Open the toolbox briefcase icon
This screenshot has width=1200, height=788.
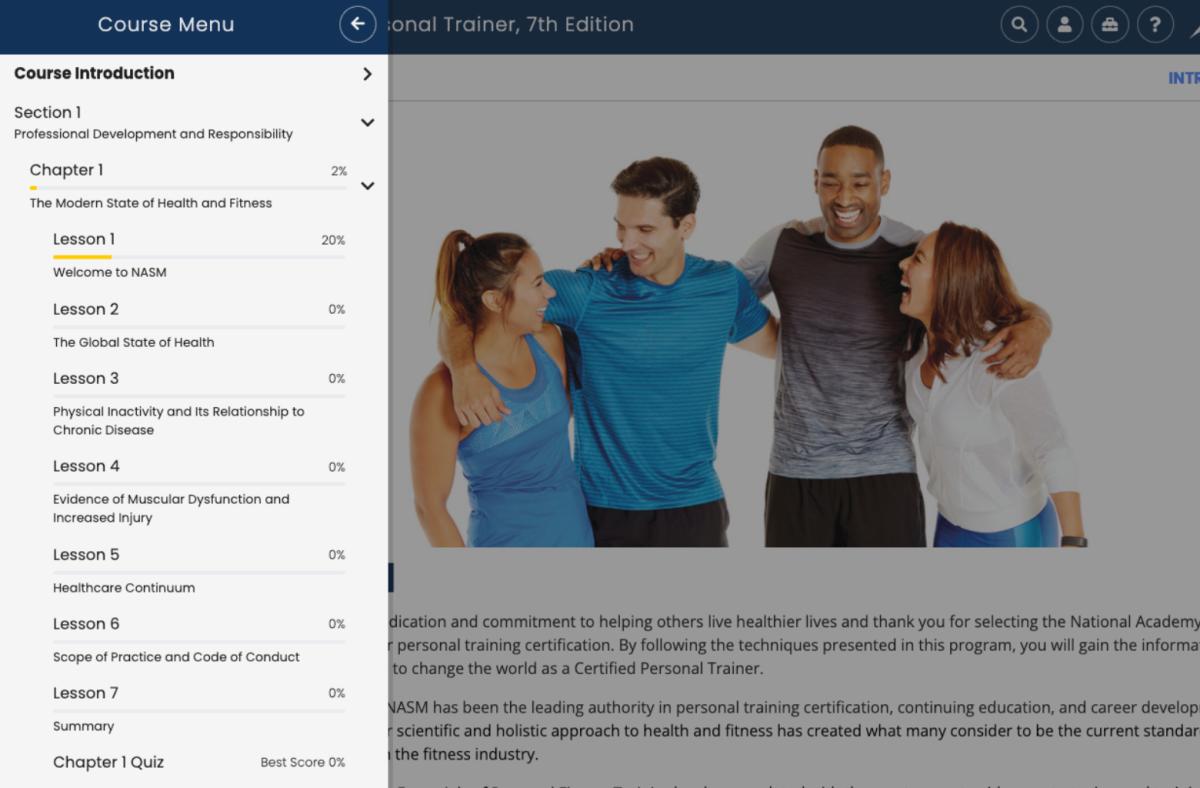click(x=1109, y=25)
